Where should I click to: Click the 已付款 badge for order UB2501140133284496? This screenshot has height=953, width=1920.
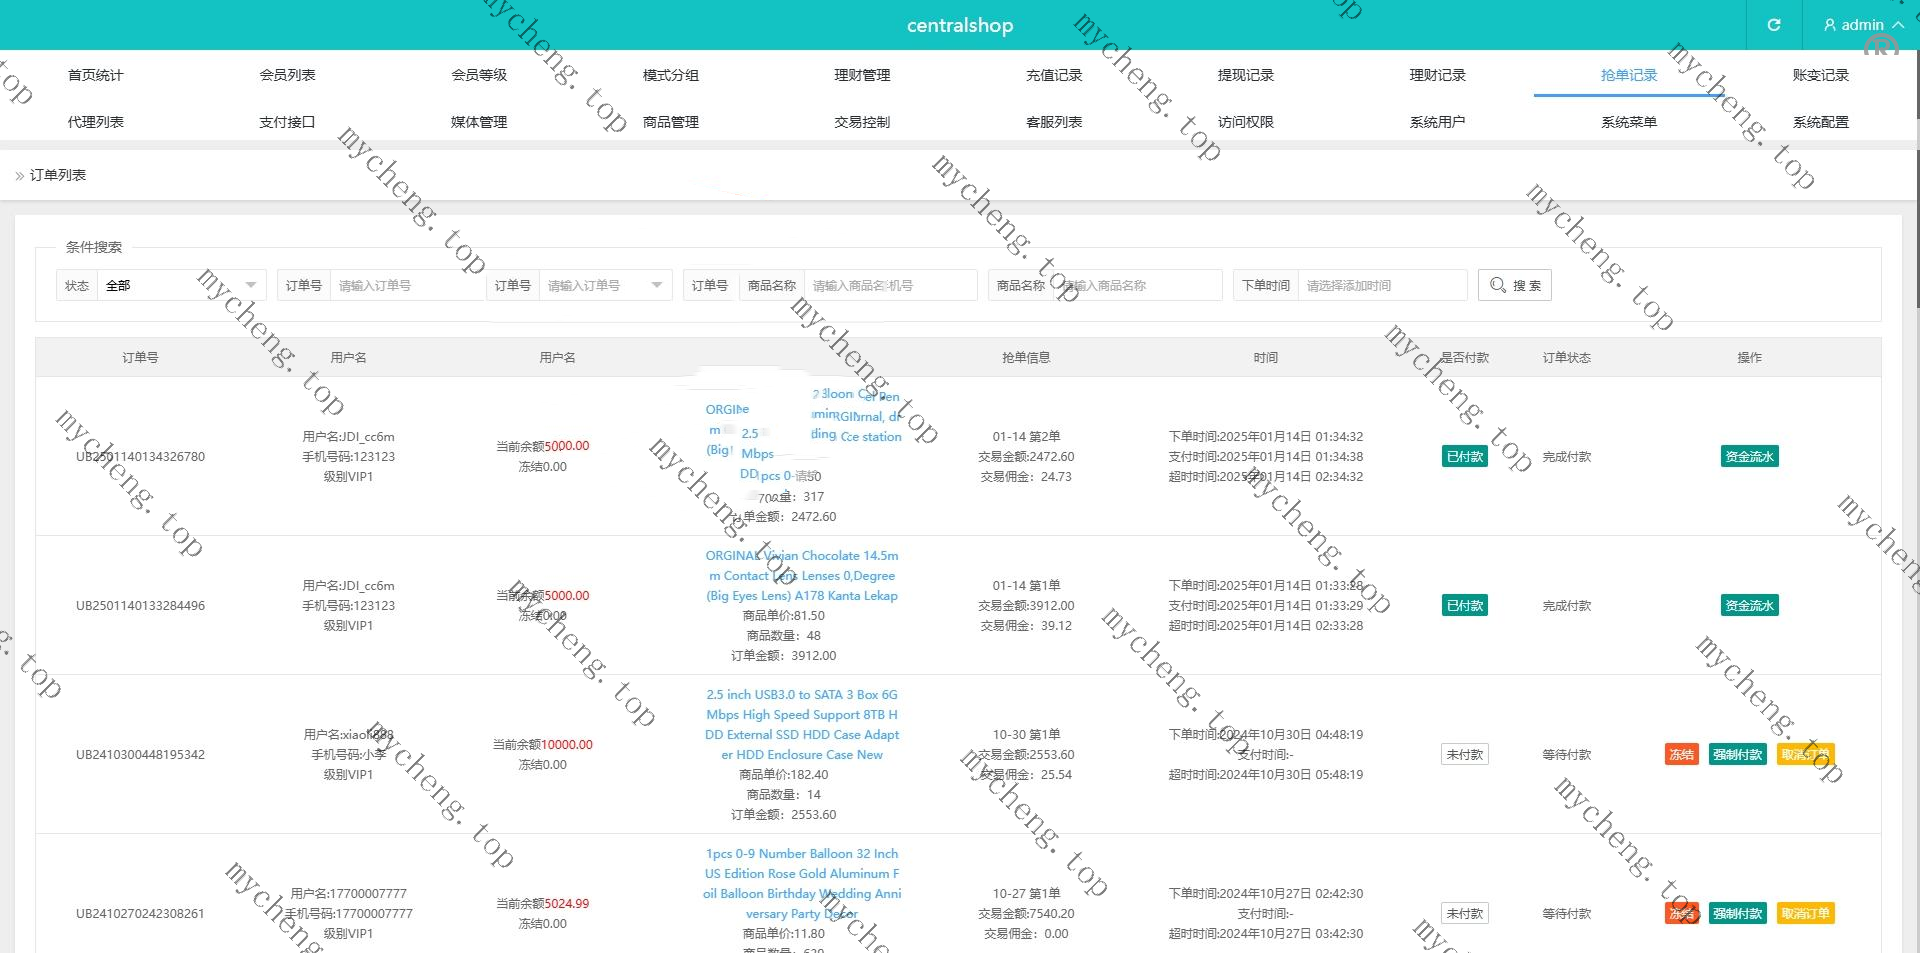[x=1464, y=606]
